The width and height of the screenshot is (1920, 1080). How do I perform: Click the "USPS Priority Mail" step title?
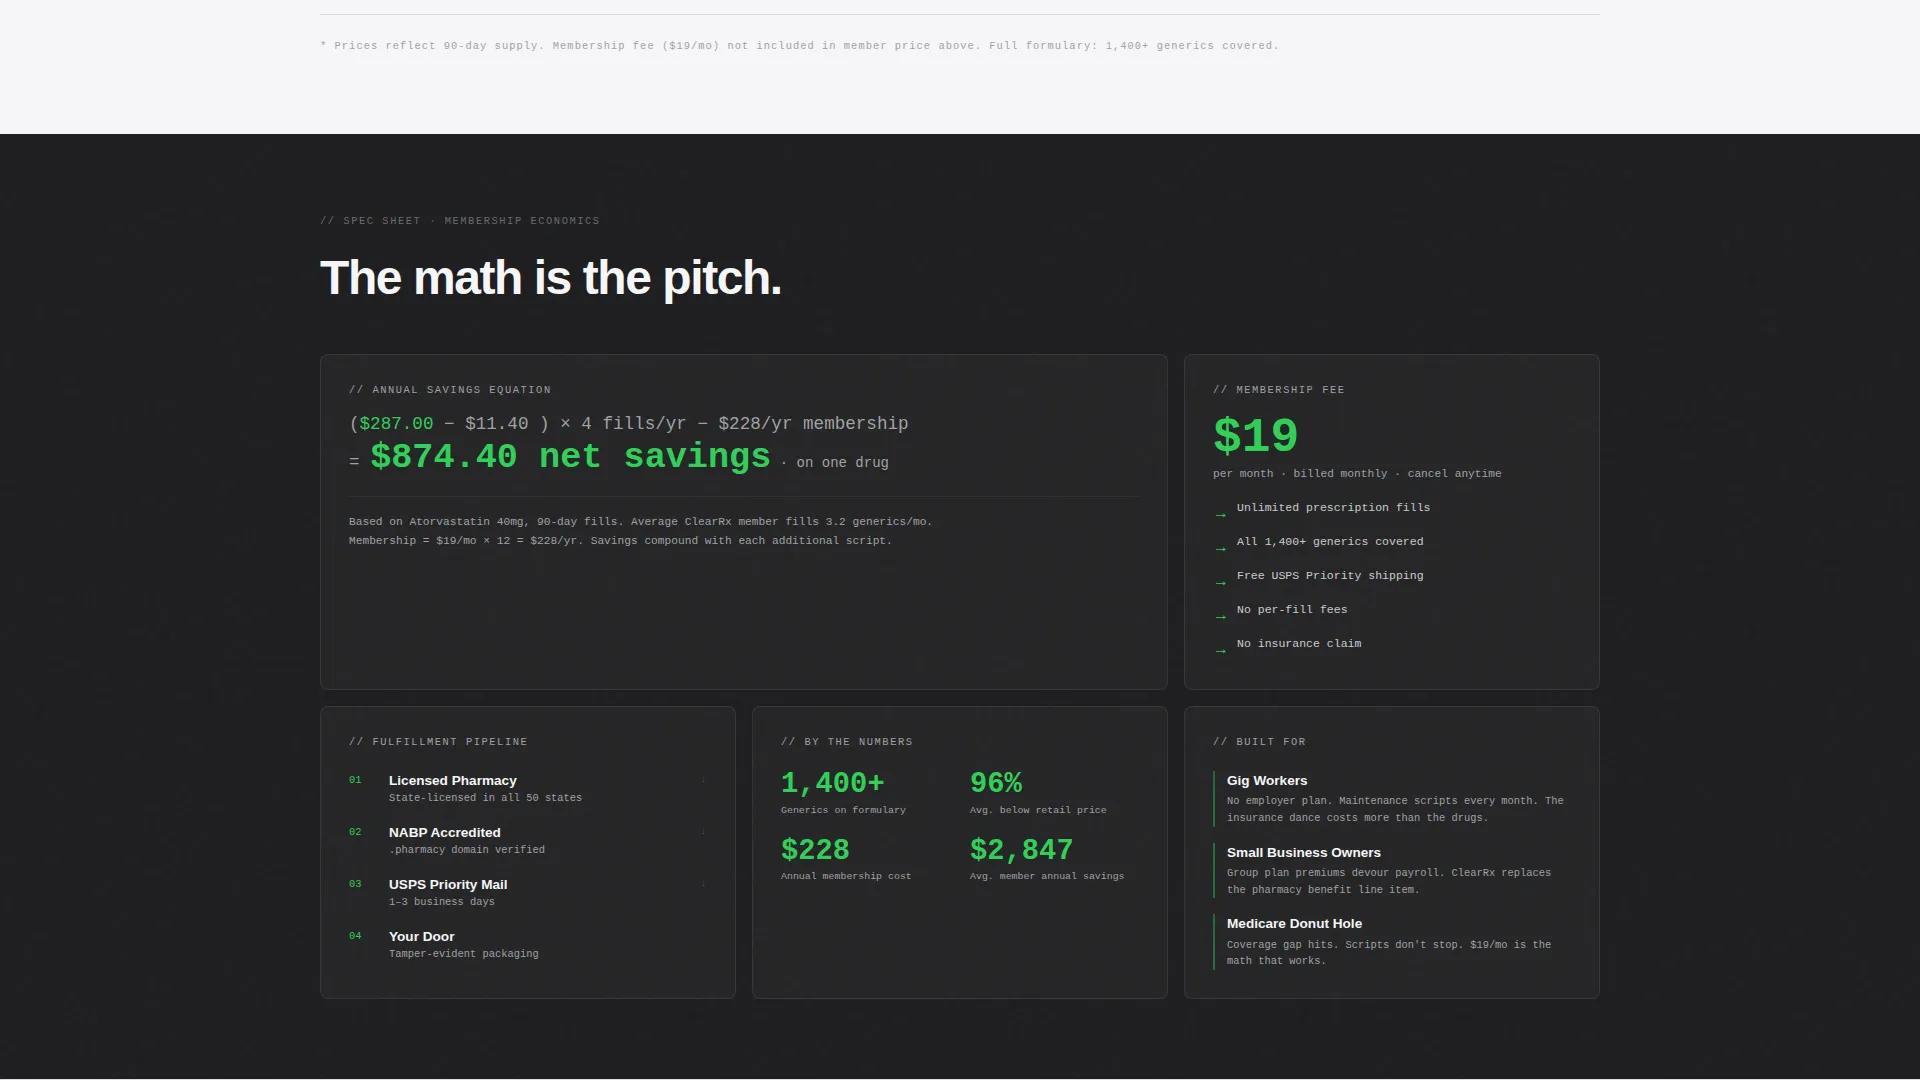448,885
